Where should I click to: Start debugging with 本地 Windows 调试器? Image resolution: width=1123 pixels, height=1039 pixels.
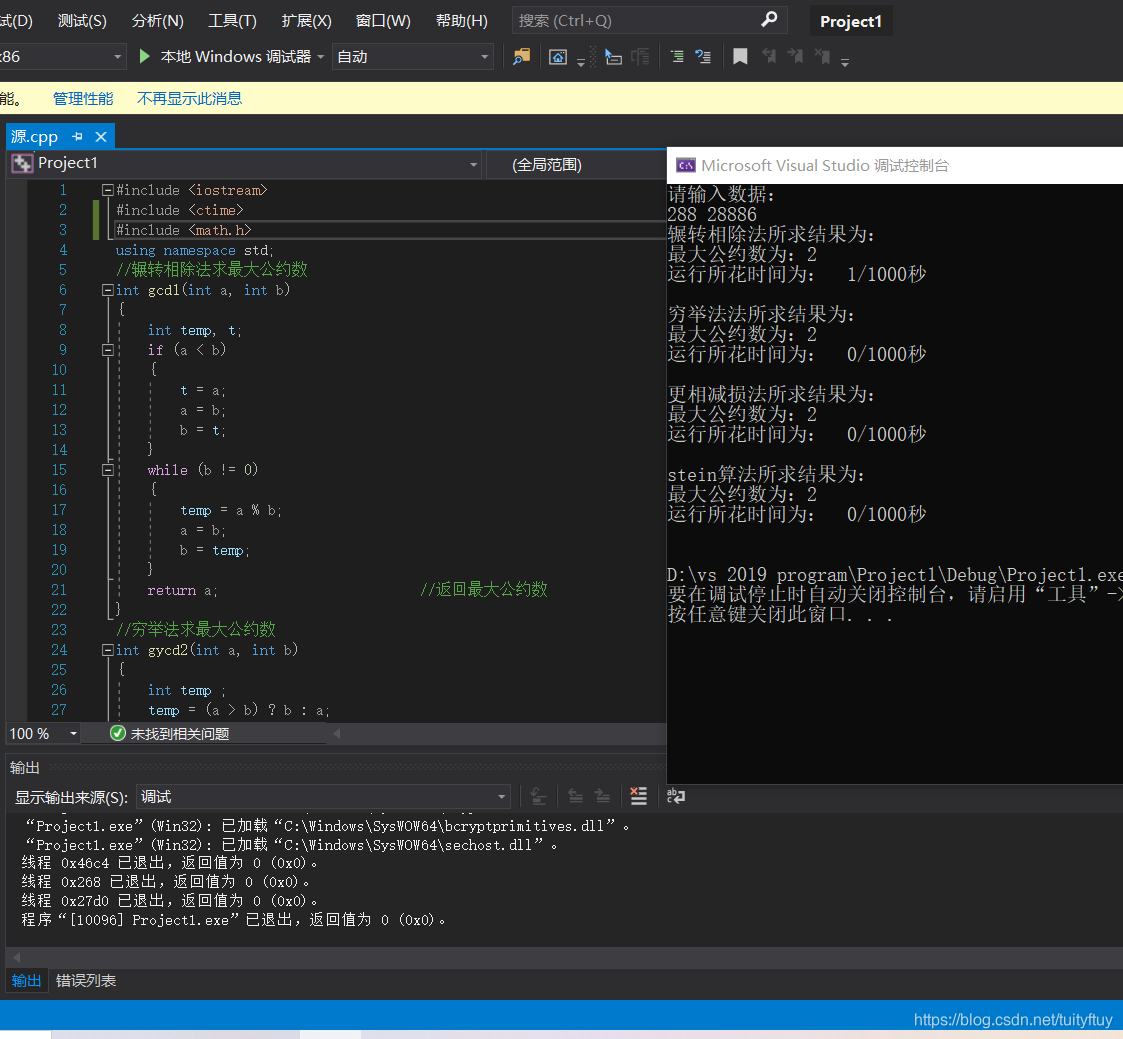point(232,56)
